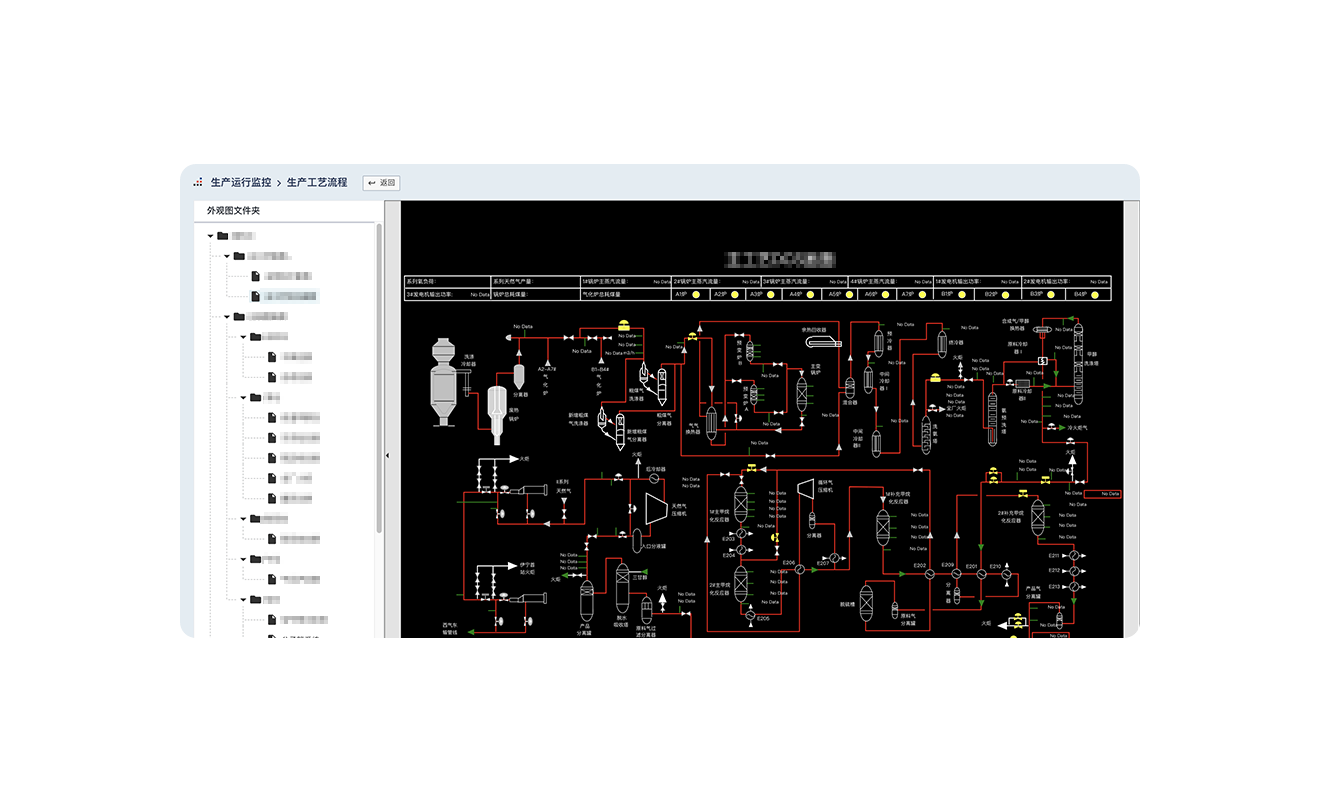Open the 生产运行监控 breadcrumb link

point(240,183)
